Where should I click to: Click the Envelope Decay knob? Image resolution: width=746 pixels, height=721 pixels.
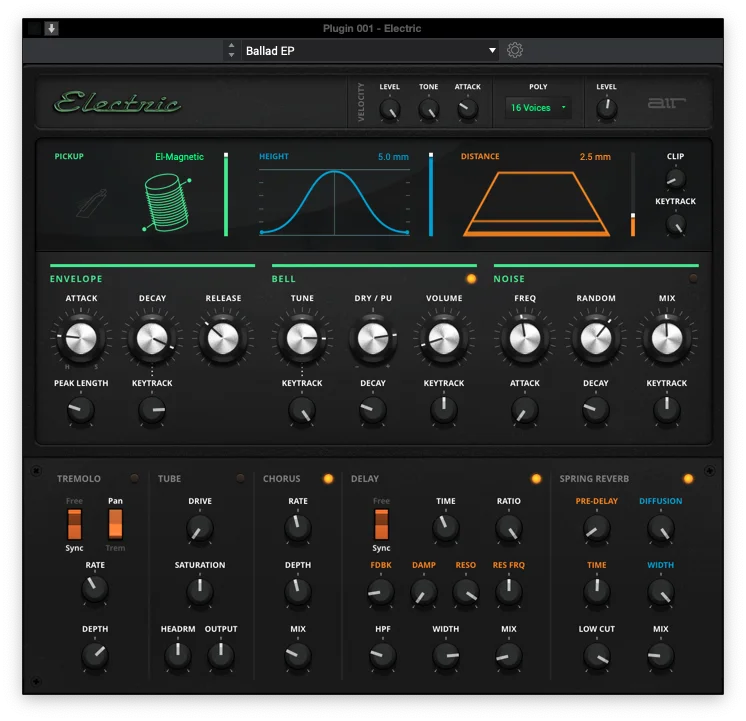[x=152, y=338]
